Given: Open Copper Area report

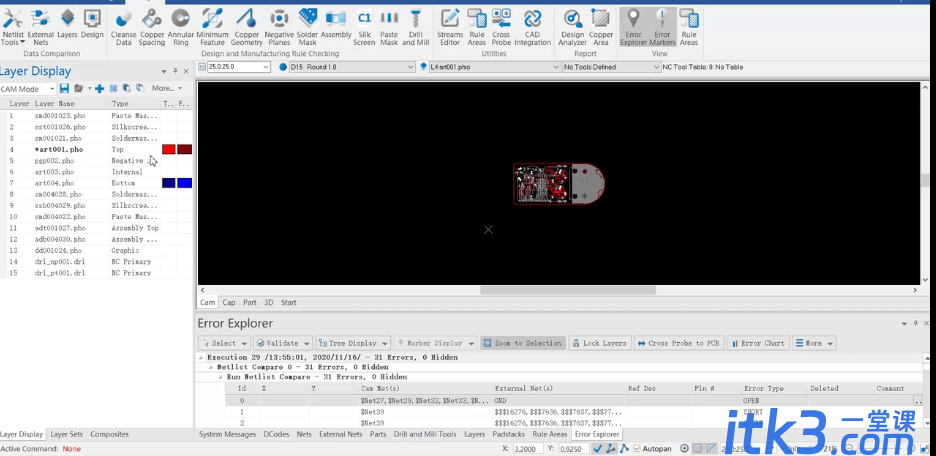Looking at the screenshot, I should coord(601,27).
